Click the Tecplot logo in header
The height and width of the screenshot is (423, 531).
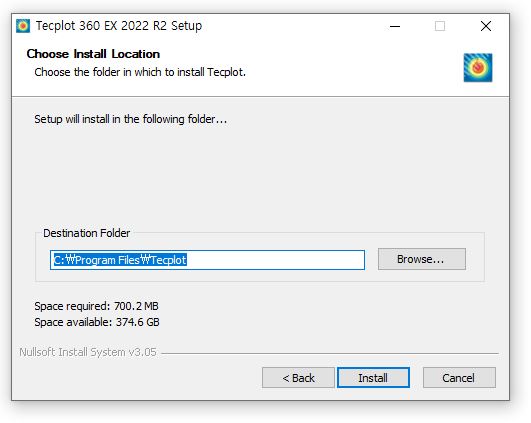[478, 67]
